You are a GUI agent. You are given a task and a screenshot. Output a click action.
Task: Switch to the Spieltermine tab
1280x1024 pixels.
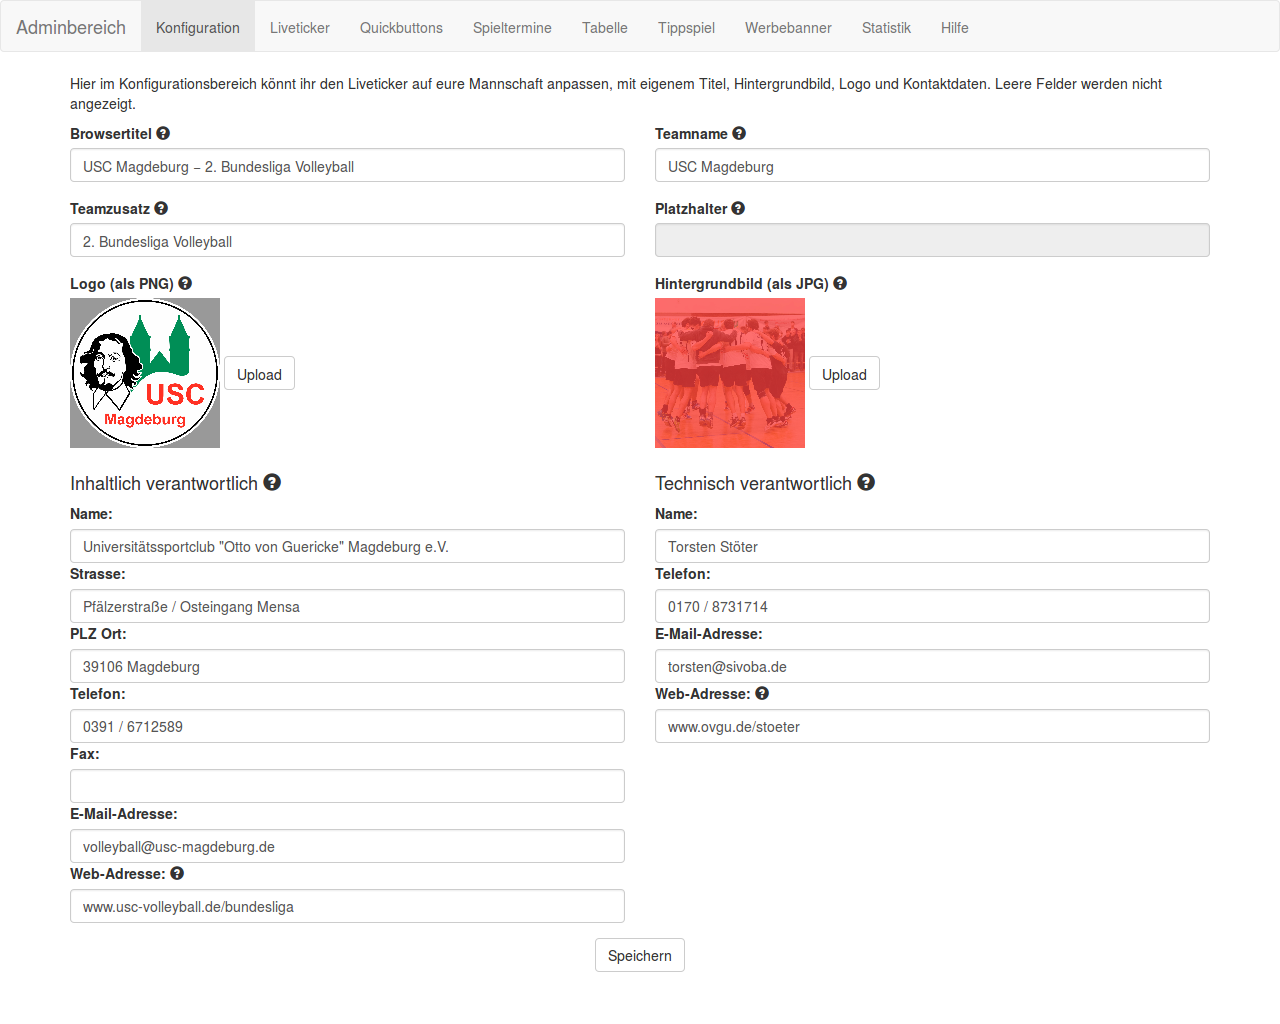512,28
